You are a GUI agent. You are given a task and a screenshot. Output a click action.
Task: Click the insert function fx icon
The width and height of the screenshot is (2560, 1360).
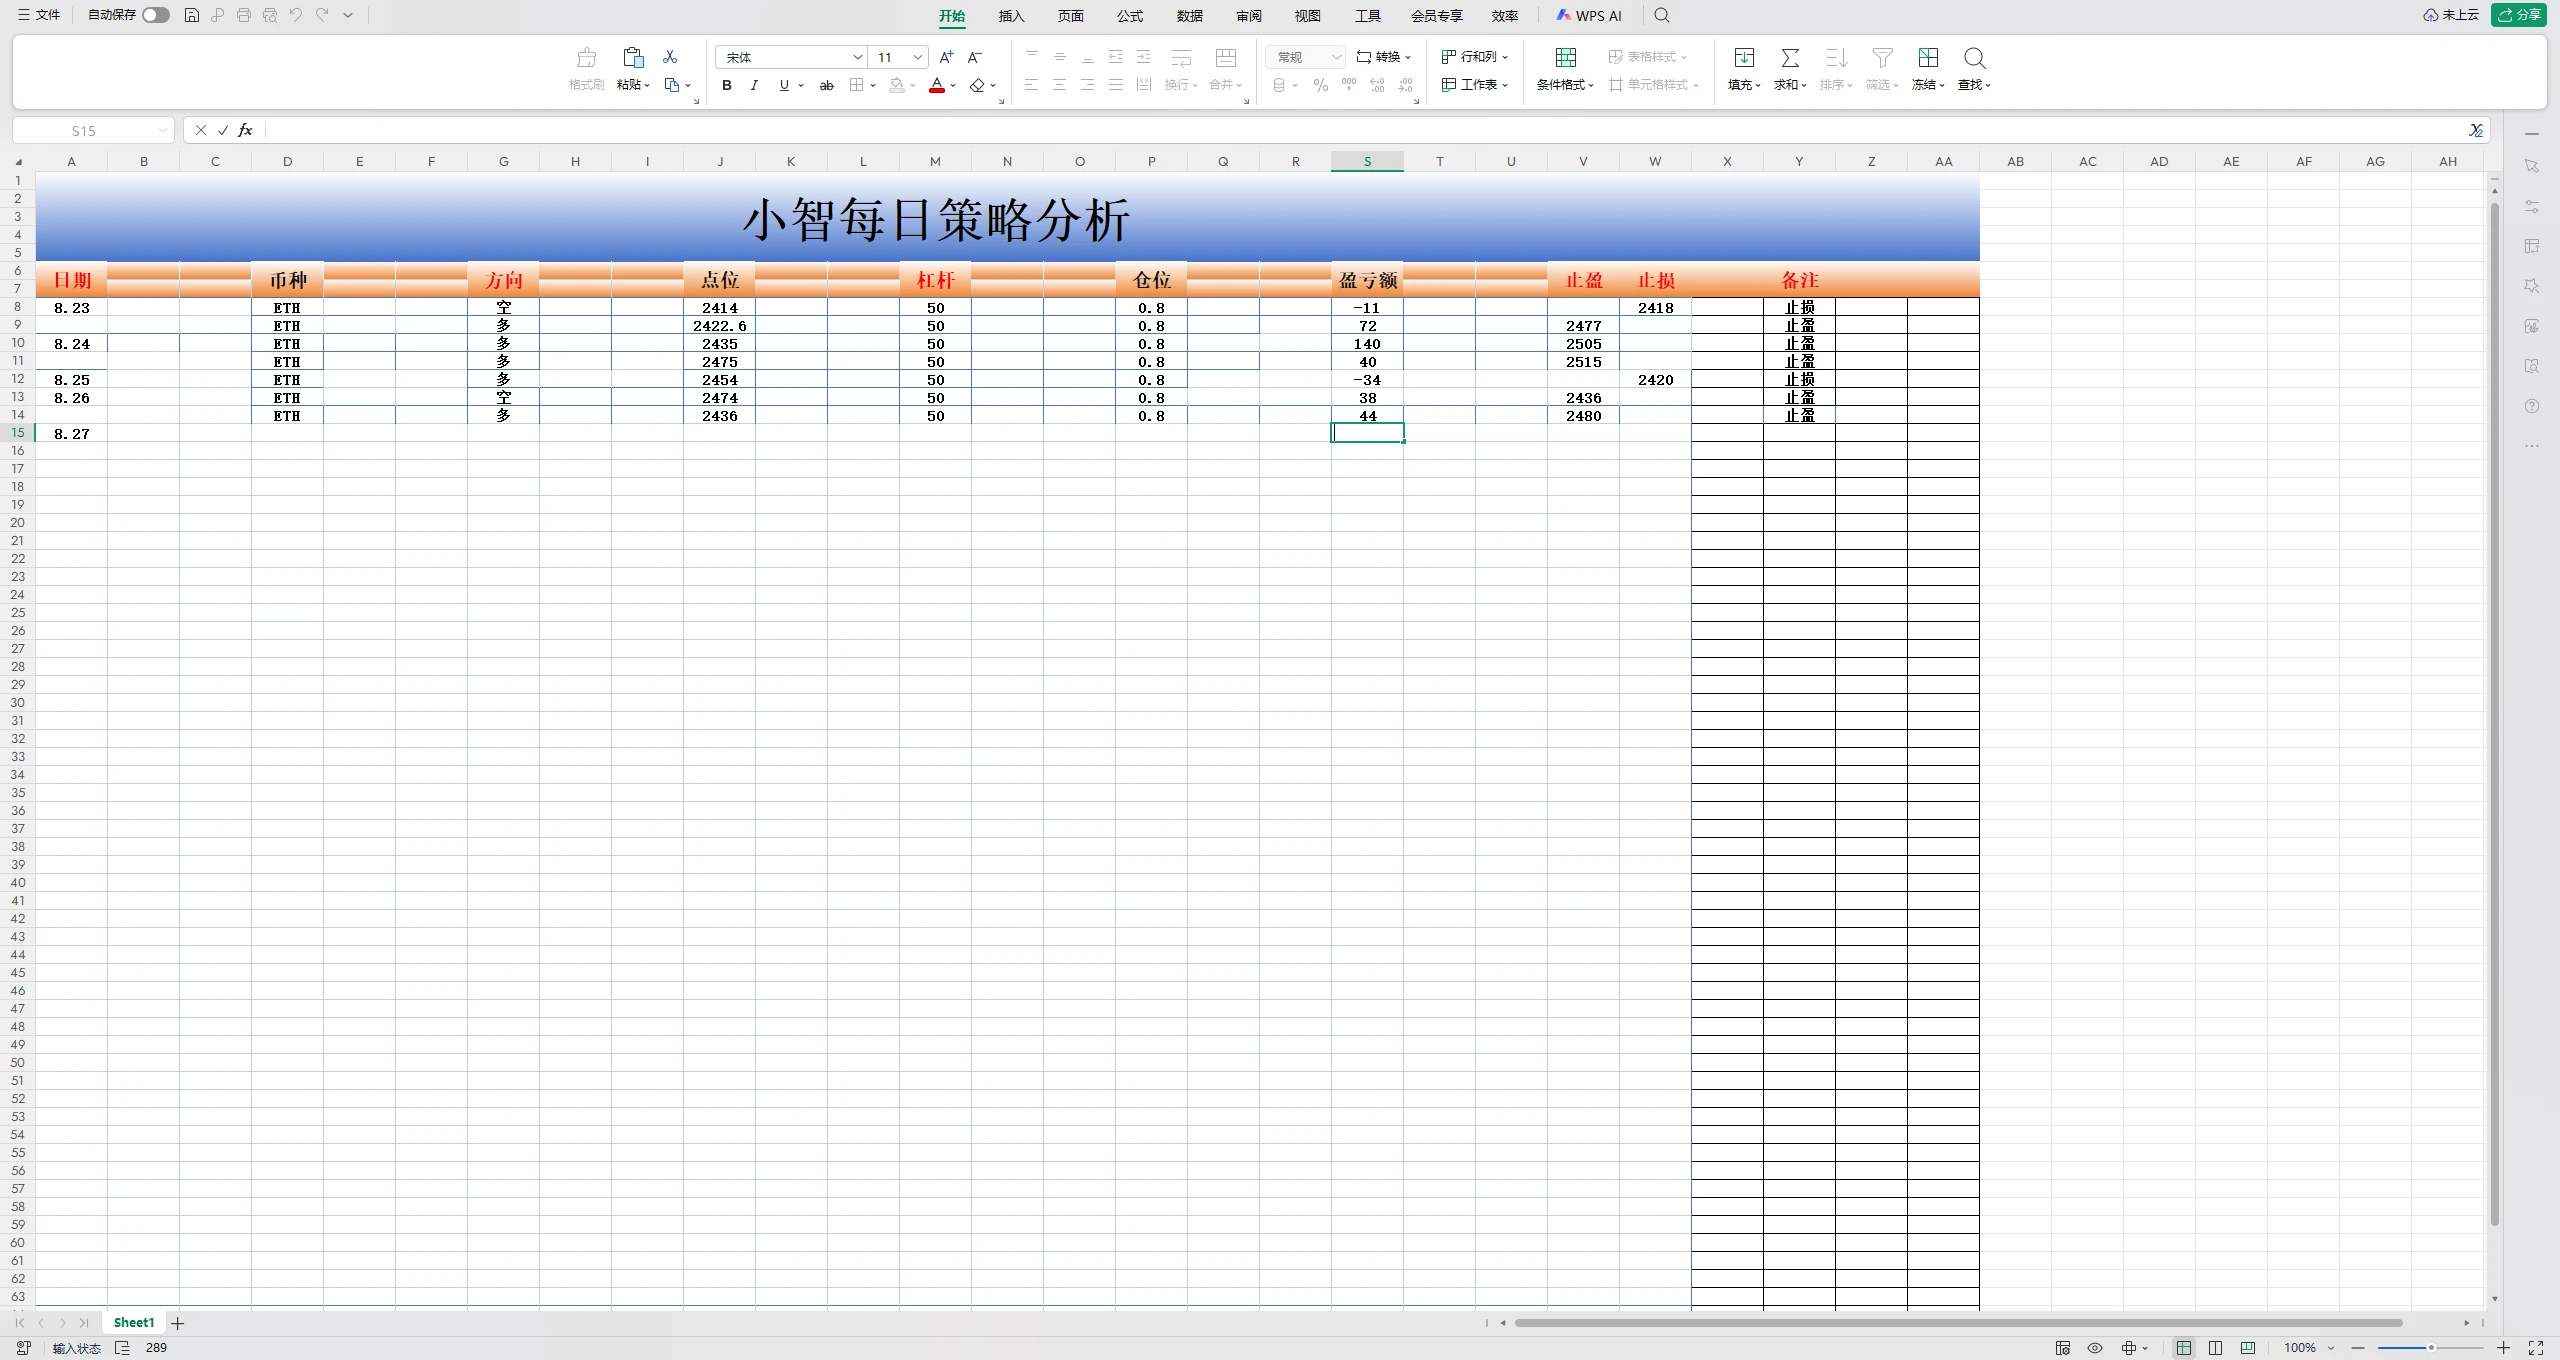245,130
